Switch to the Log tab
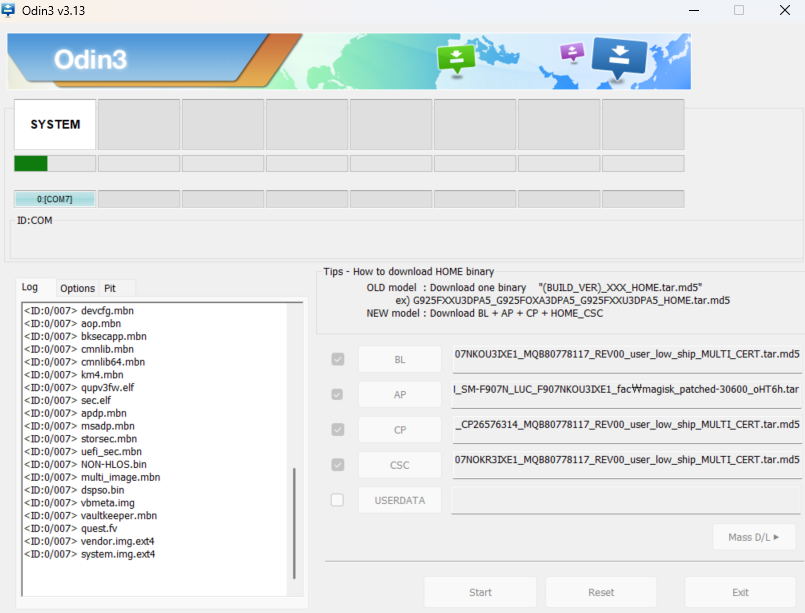The image size is (805, 613). 30,287
